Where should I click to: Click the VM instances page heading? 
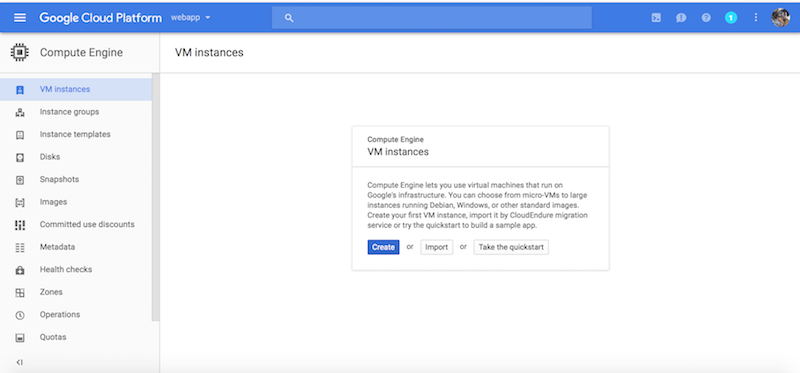tap(209, 53)
